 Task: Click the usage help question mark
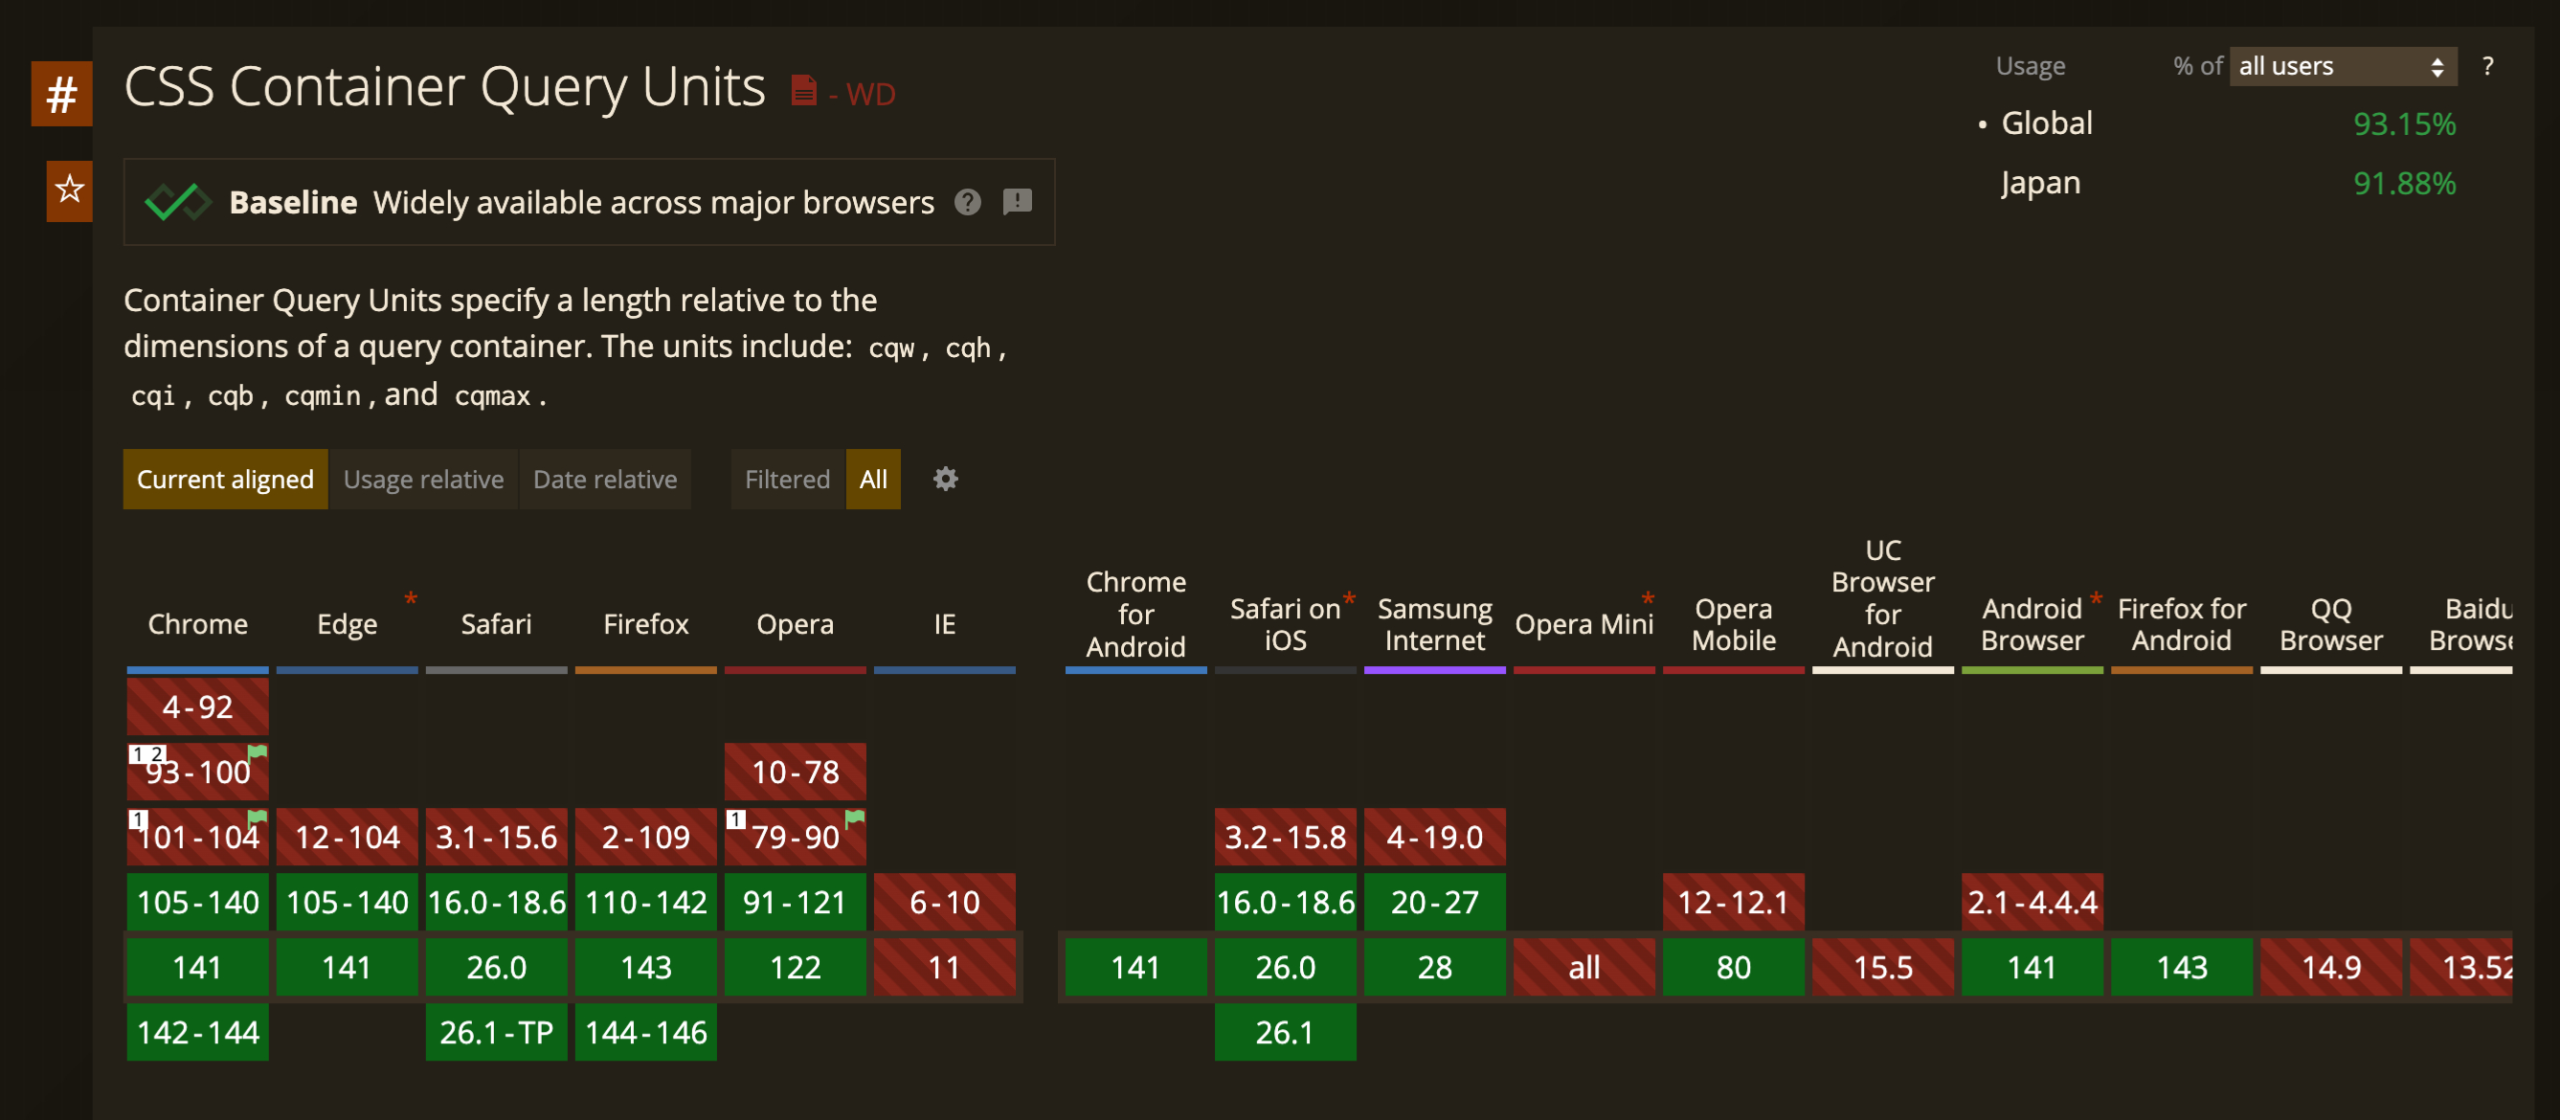pos(2487,66)
